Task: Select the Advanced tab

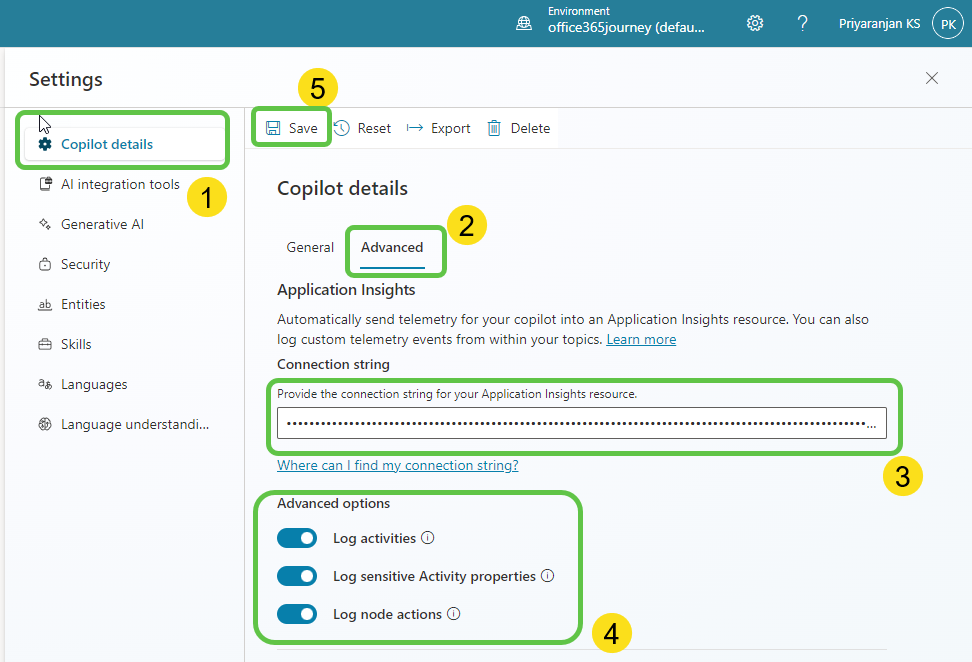Action: (393, 247)
